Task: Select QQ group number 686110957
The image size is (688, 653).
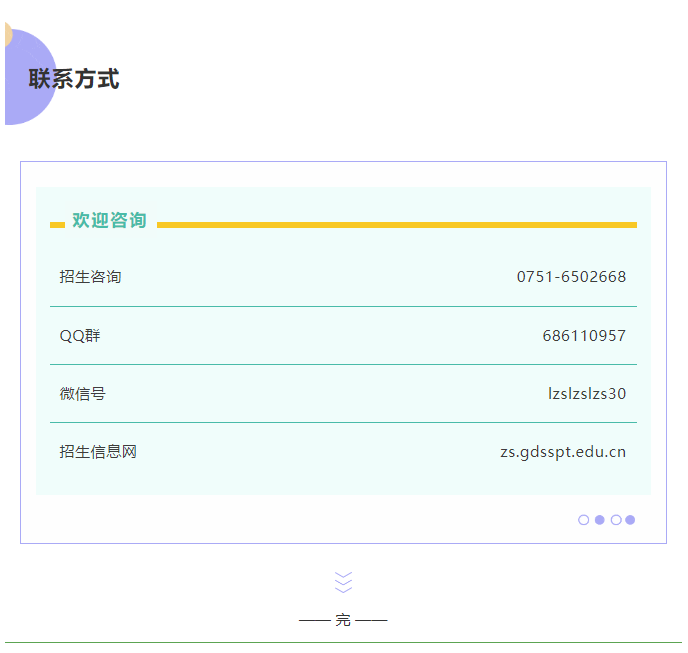Action: [584, 336]
